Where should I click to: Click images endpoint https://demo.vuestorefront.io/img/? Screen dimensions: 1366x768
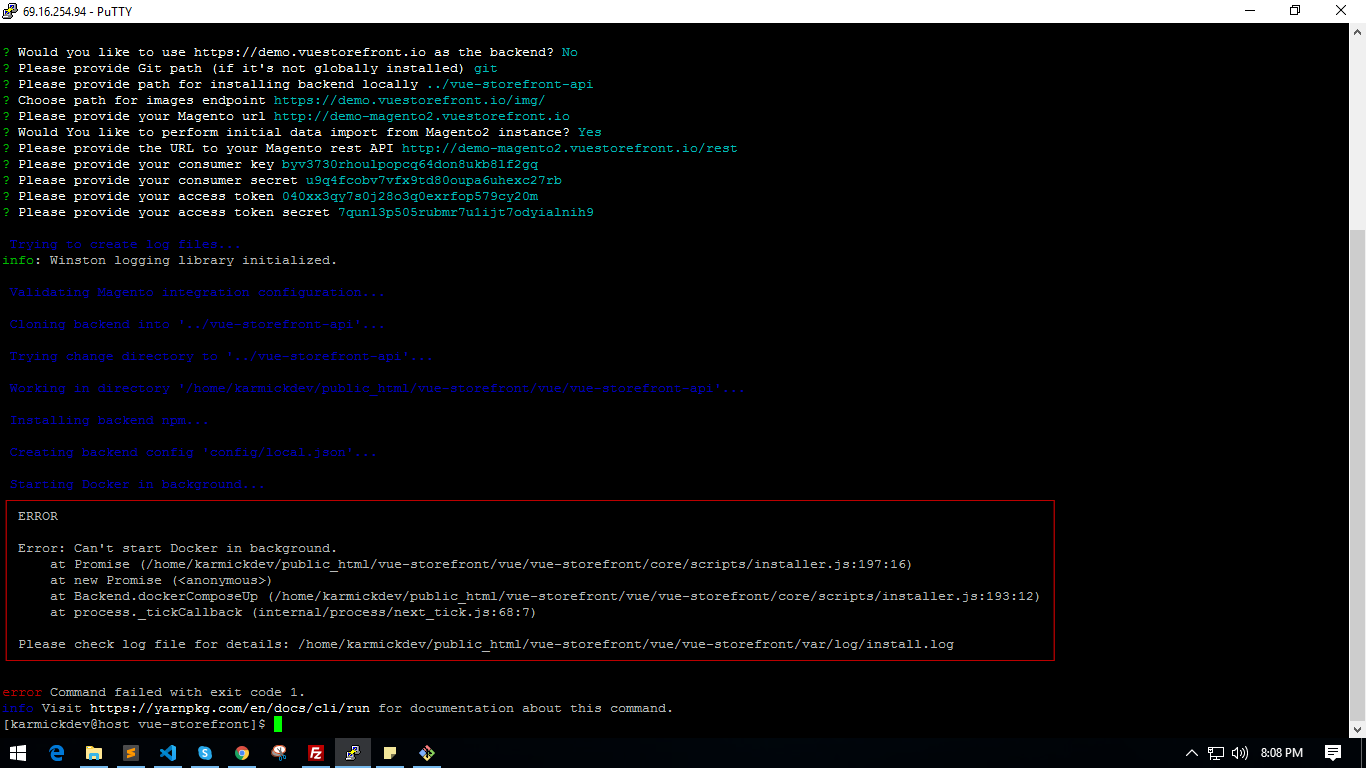[410, 100]
